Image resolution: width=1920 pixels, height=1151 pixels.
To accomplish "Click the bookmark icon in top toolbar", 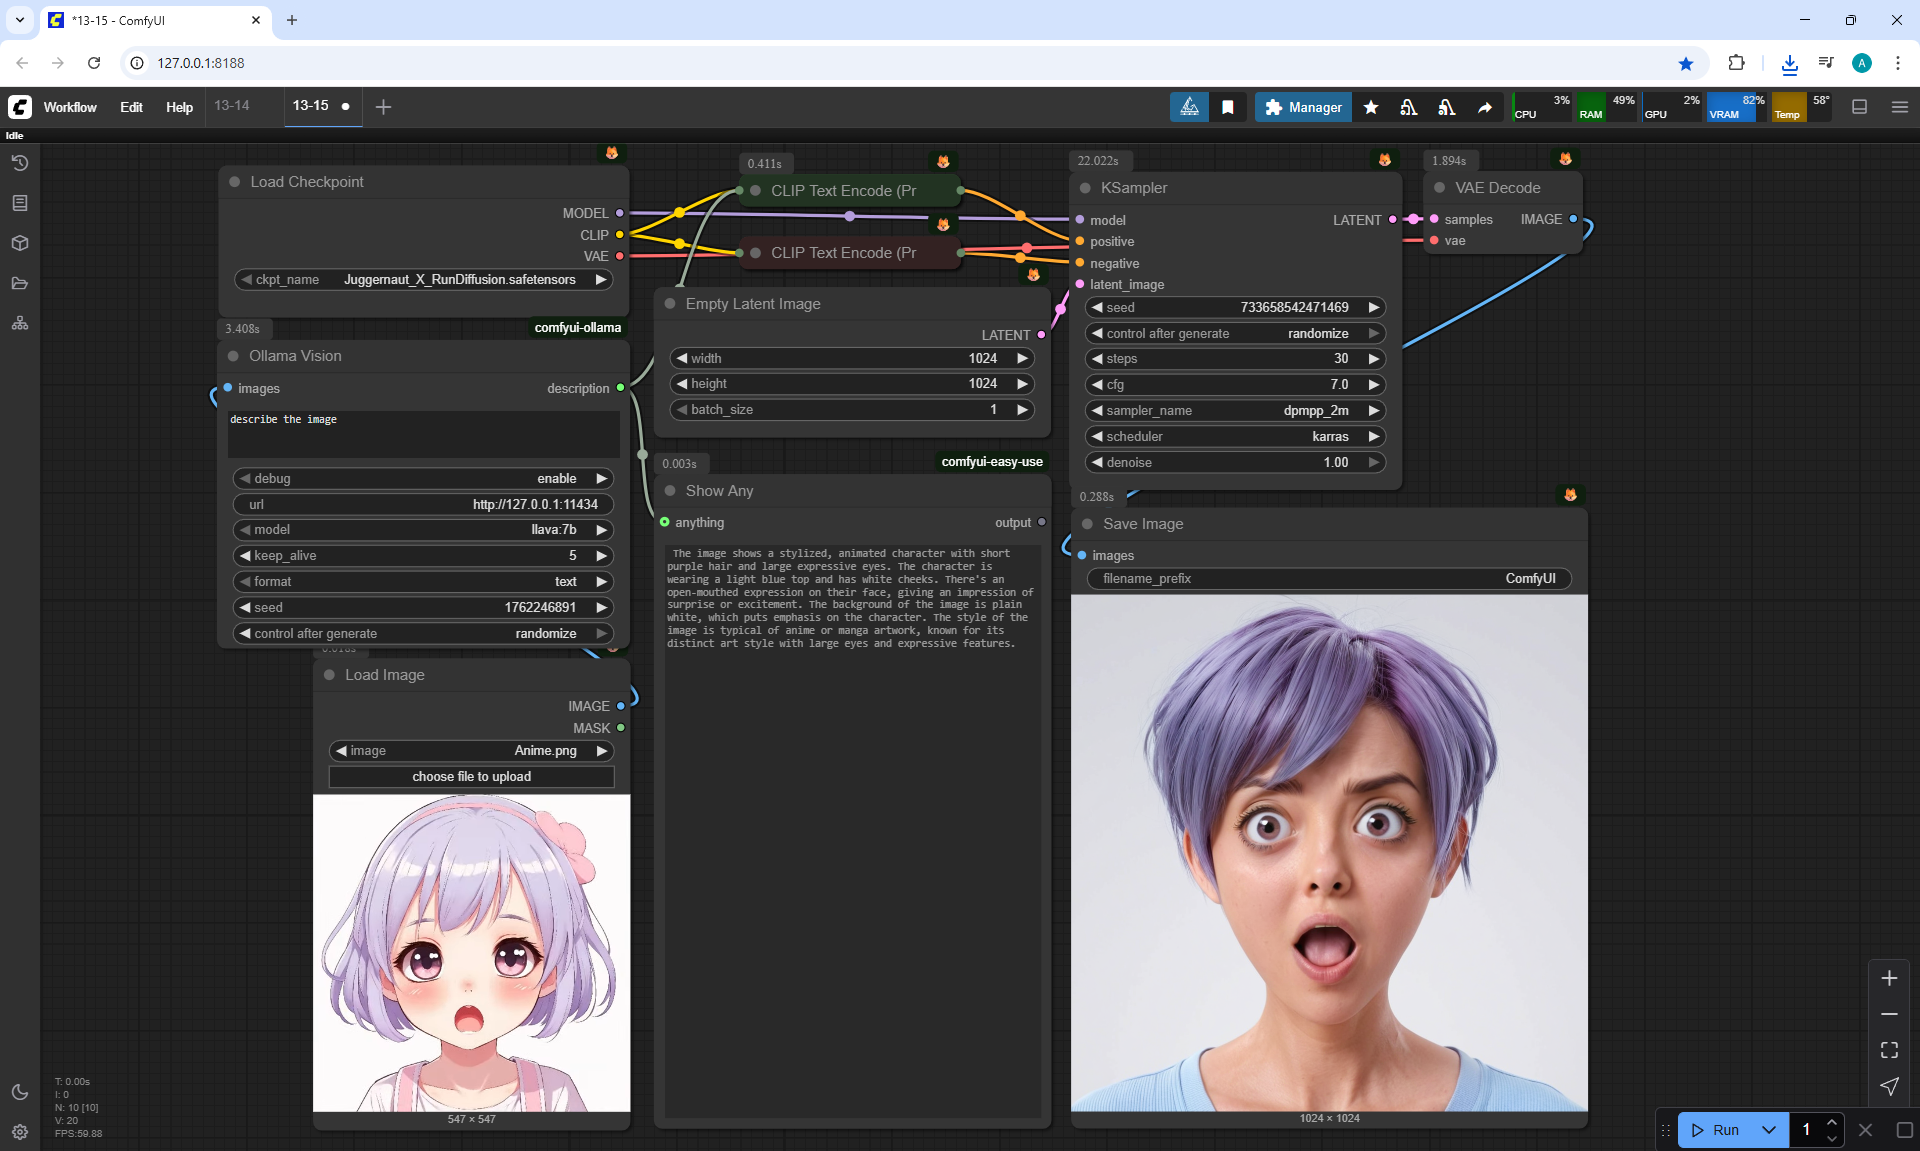I will click(1227, 107).
